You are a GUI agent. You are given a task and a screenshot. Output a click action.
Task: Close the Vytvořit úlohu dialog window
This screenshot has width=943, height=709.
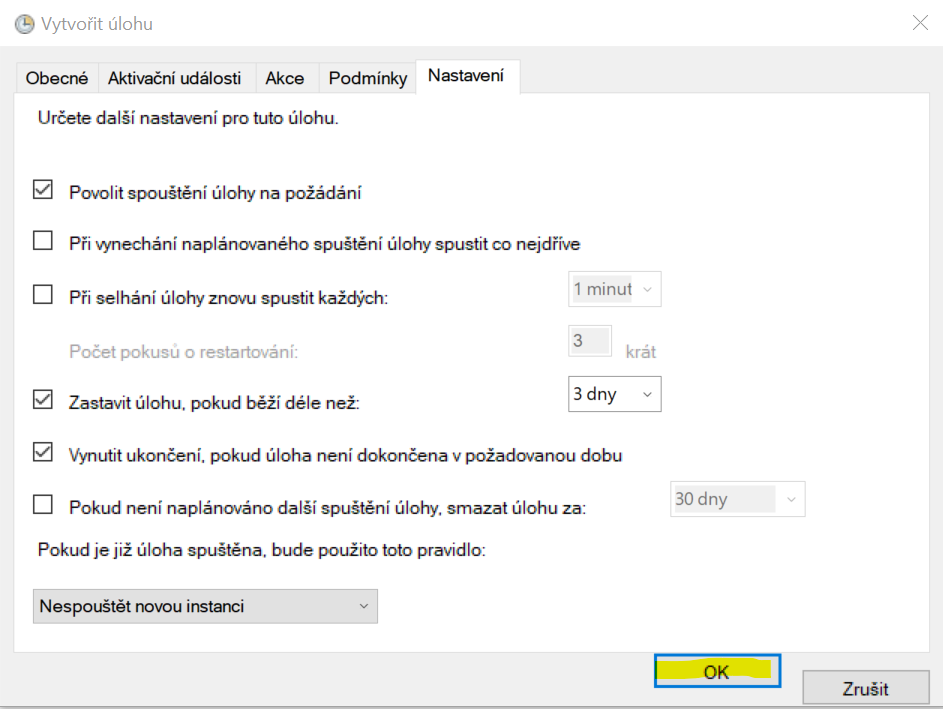click(919, 23)
